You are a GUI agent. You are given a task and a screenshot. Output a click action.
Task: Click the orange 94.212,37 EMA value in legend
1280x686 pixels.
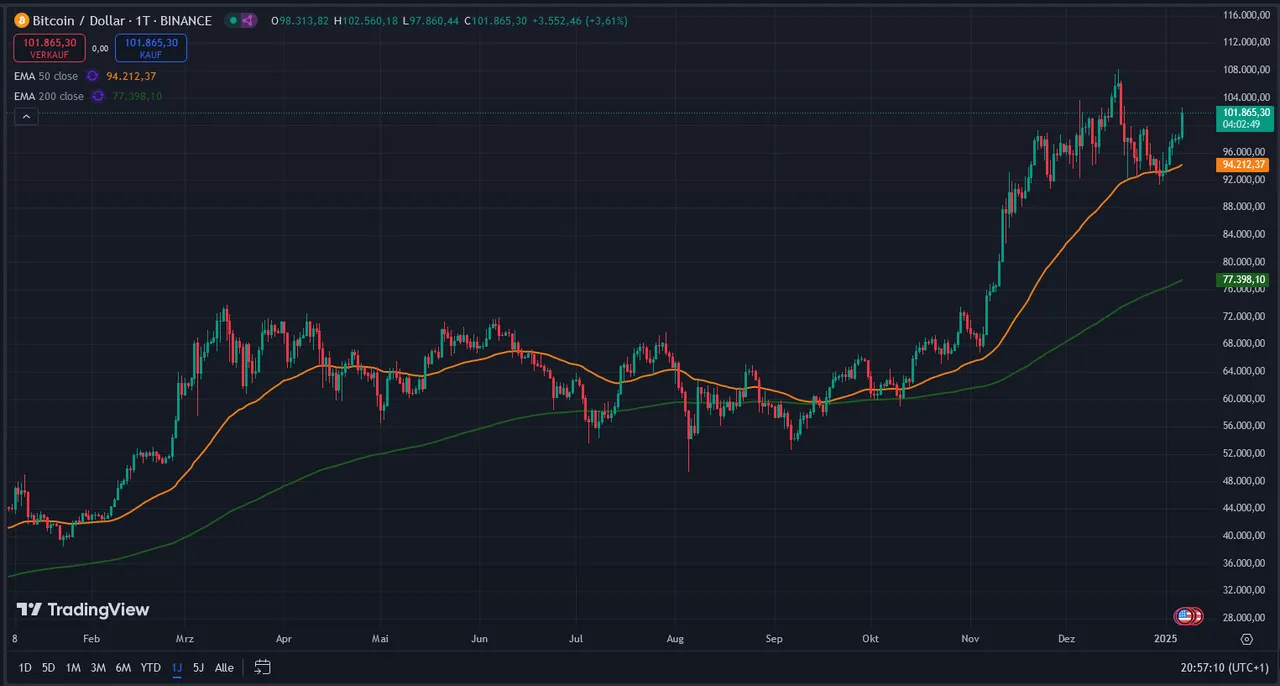pos(131,76)
